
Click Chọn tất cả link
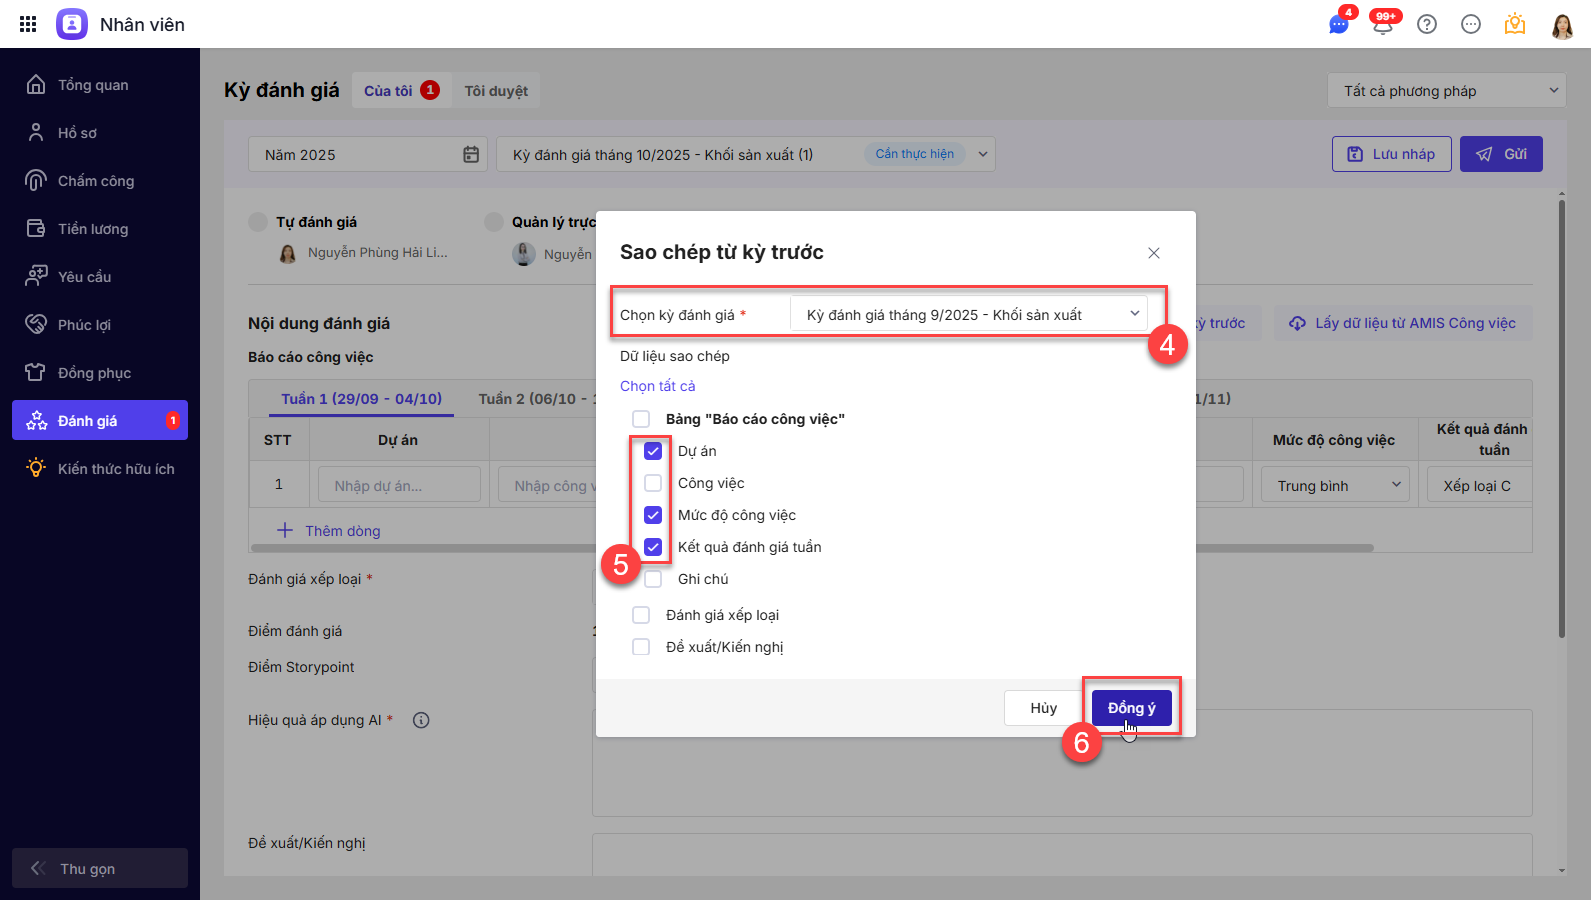657,386
